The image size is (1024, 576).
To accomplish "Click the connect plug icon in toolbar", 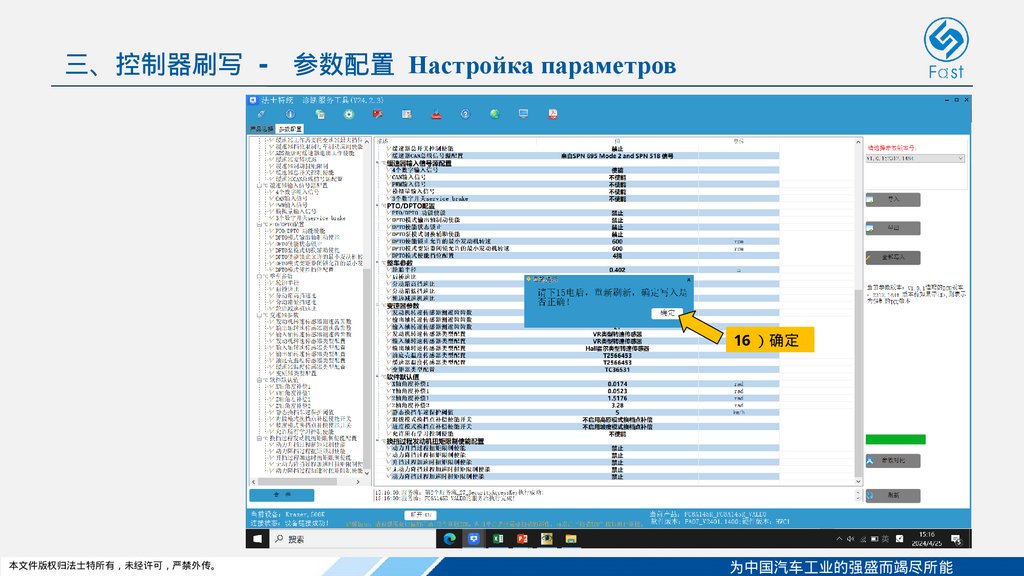I will pyautogui.click(x=261, y=114).
